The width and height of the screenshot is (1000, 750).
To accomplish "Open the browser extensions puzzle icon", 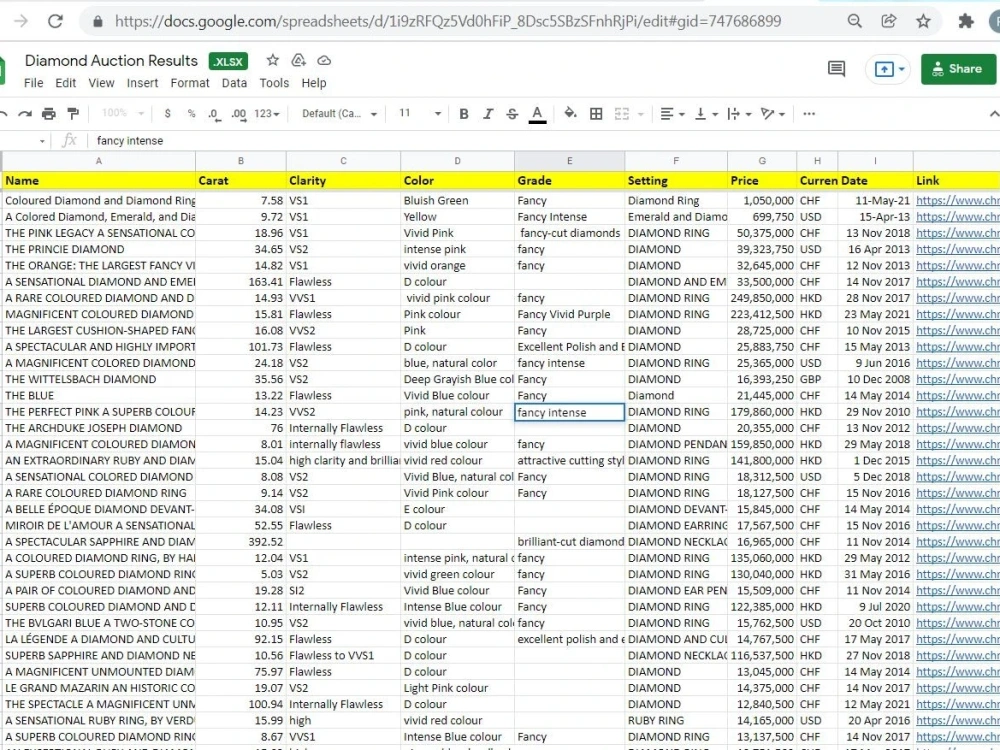I will tap(966, 21).
